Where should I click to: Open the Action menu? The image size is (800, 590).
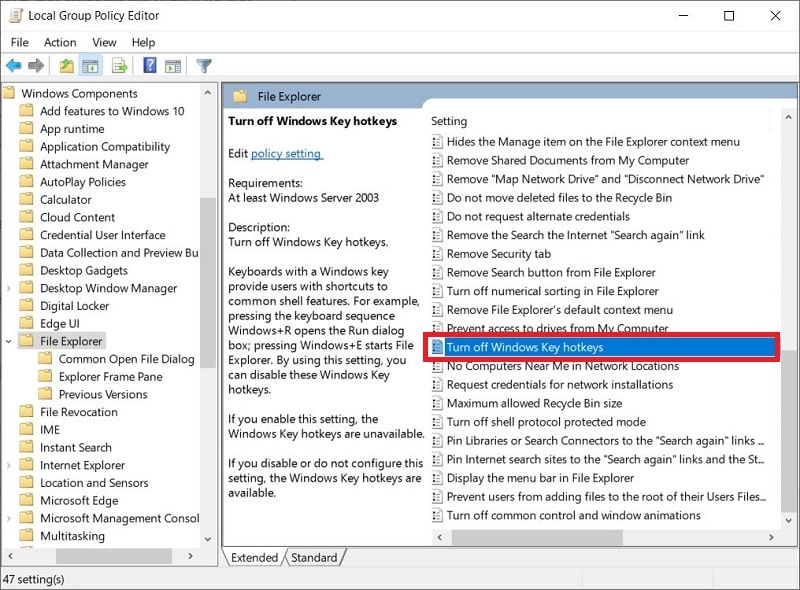60,42
